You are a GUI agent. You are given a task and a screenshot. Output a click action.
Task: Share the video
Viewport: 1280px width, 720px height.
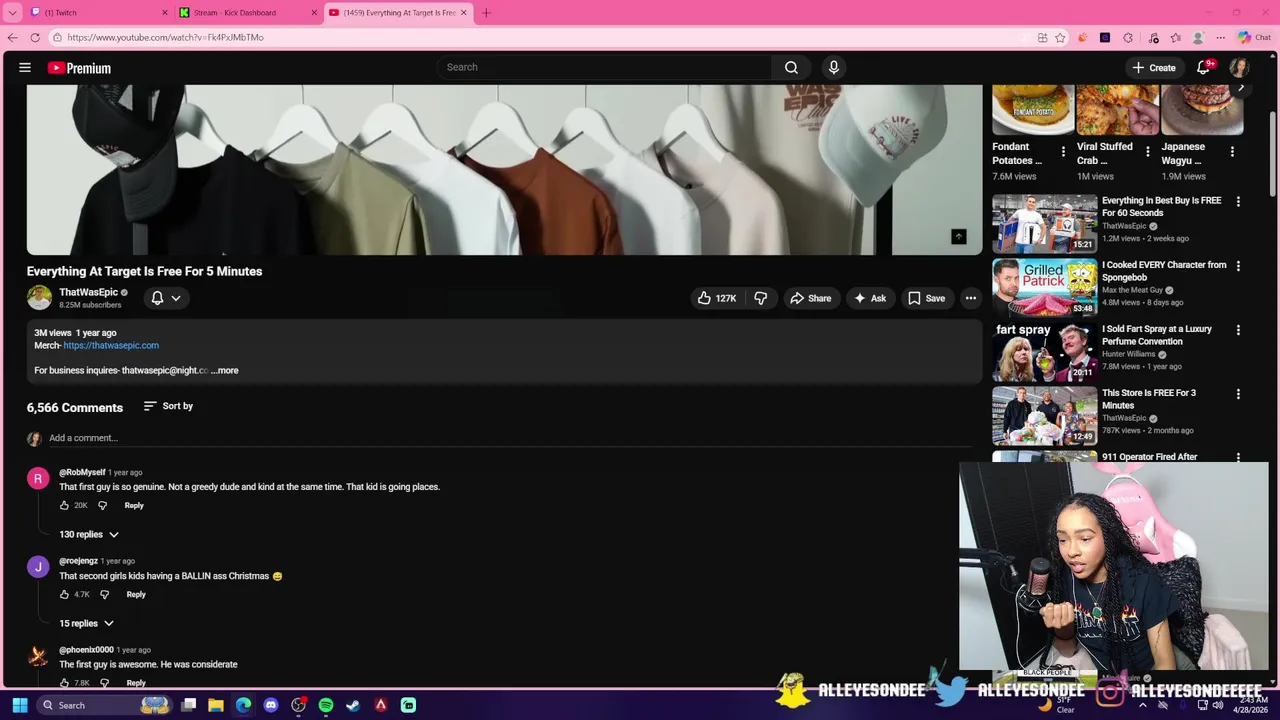tap(810, 298)
